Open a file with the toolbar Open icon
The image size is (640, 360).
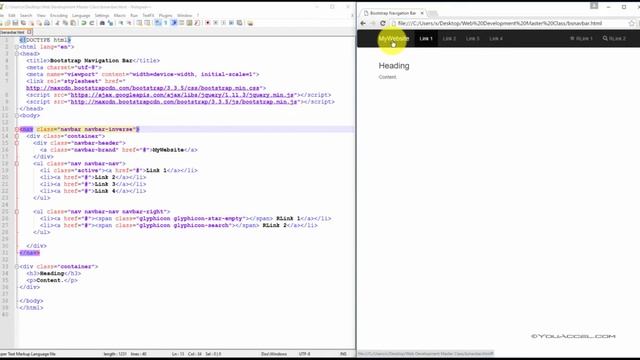pyautogui.click(x=7, y=23)
